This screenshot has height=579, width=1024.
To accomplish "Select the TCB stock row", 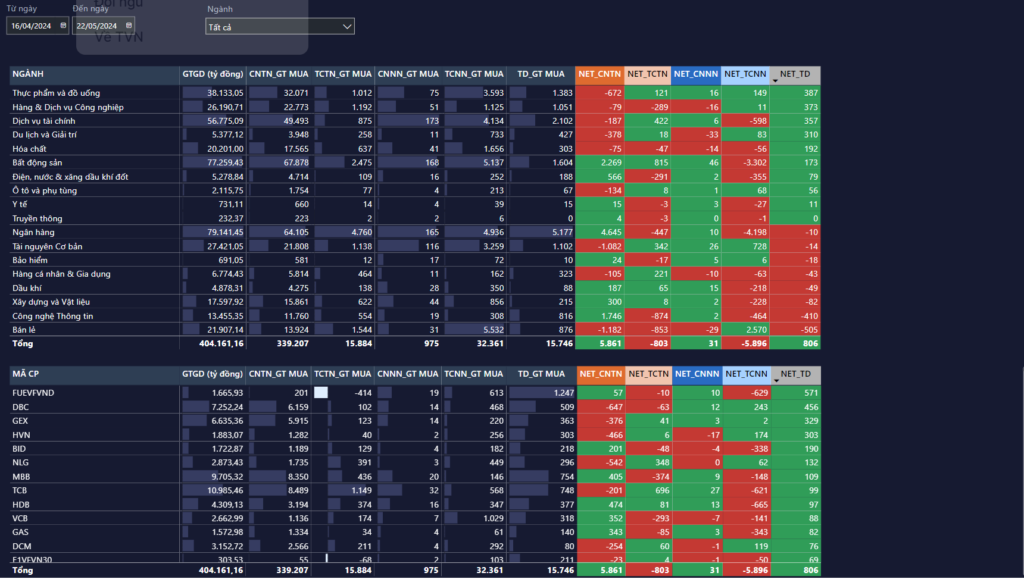I will point(20,491).
